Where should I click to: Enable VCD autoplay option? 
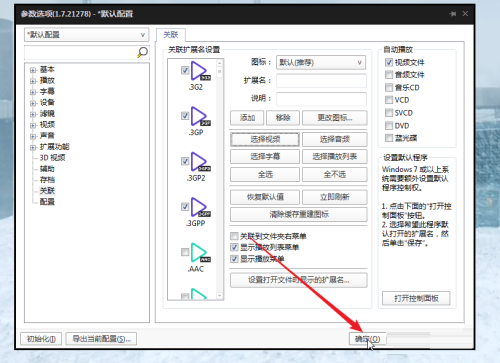point(389,100)
